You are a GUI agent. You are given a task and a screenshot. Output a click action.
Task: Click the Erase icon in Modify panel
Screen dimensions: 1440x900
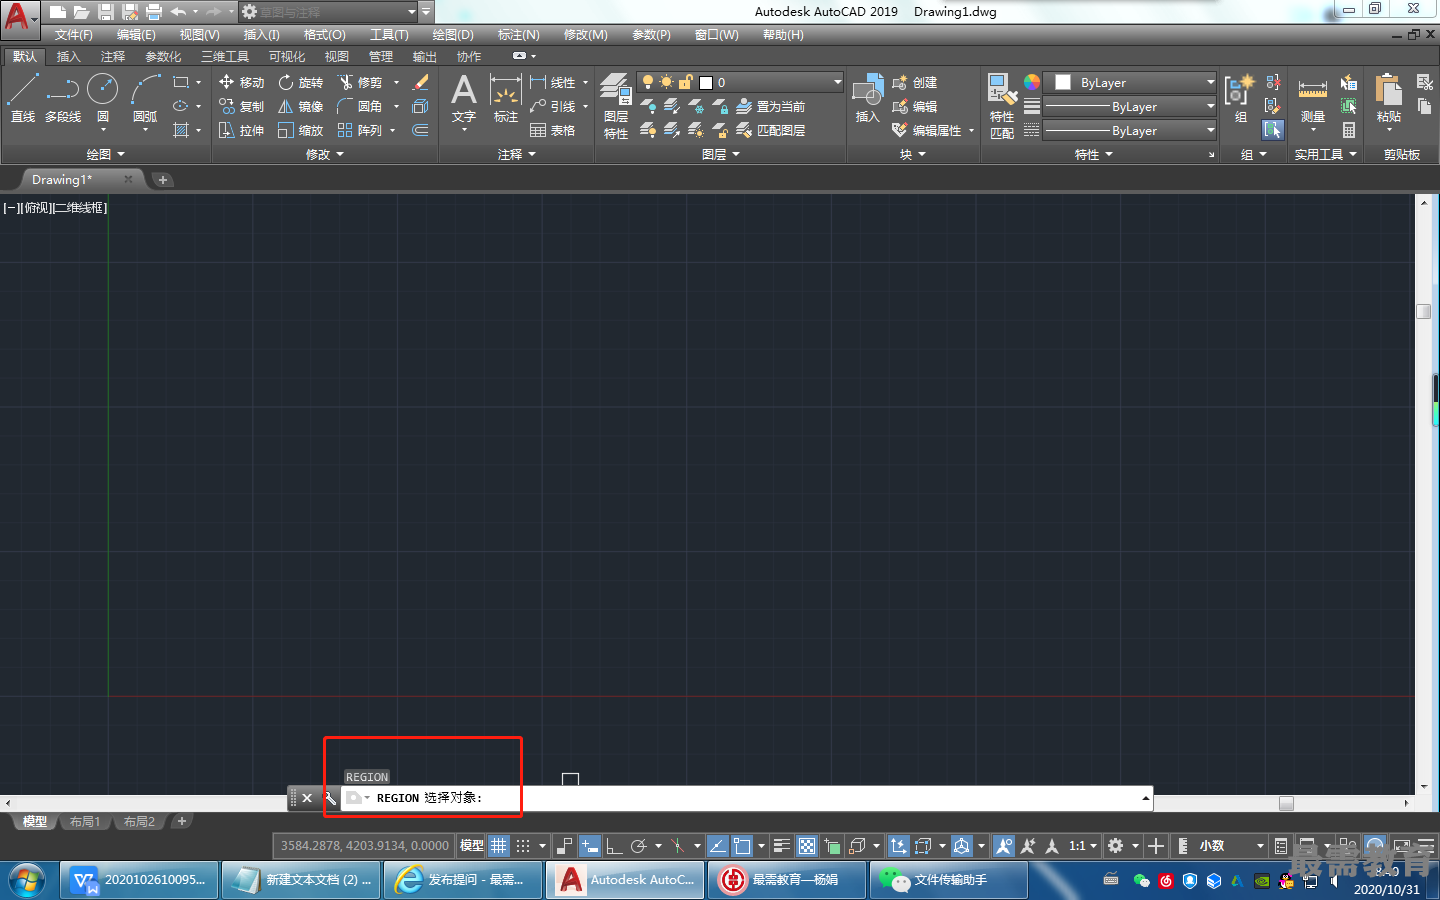point(421,82)
